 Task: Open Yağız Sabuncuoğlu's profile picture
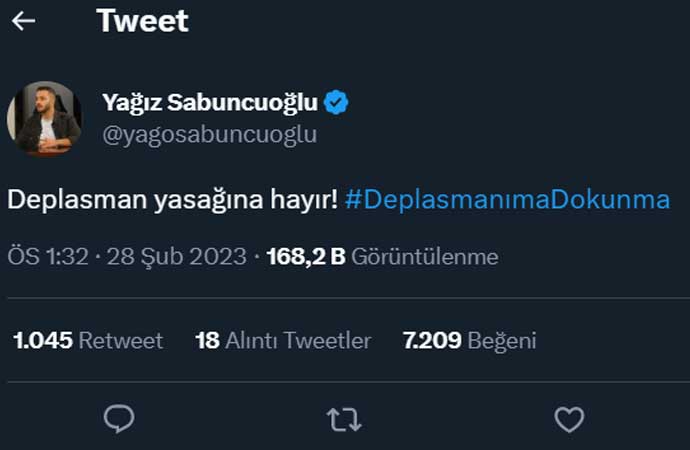click(x=45, y=118)
